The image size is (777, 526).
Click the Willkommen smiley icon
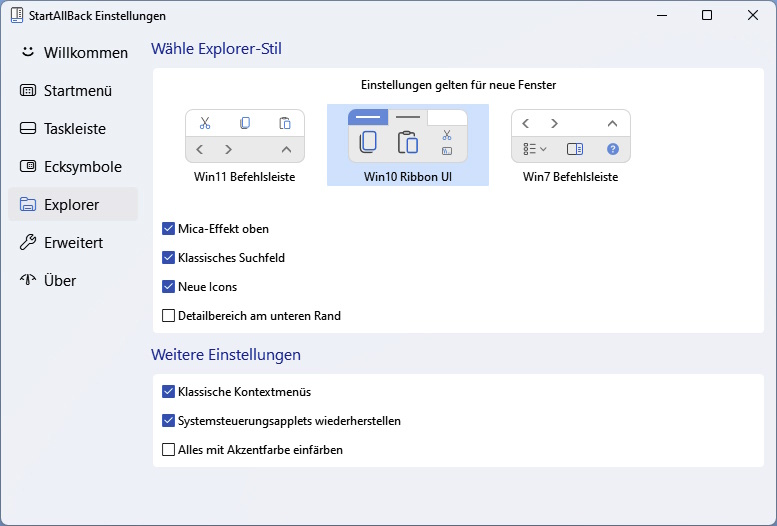28,52
